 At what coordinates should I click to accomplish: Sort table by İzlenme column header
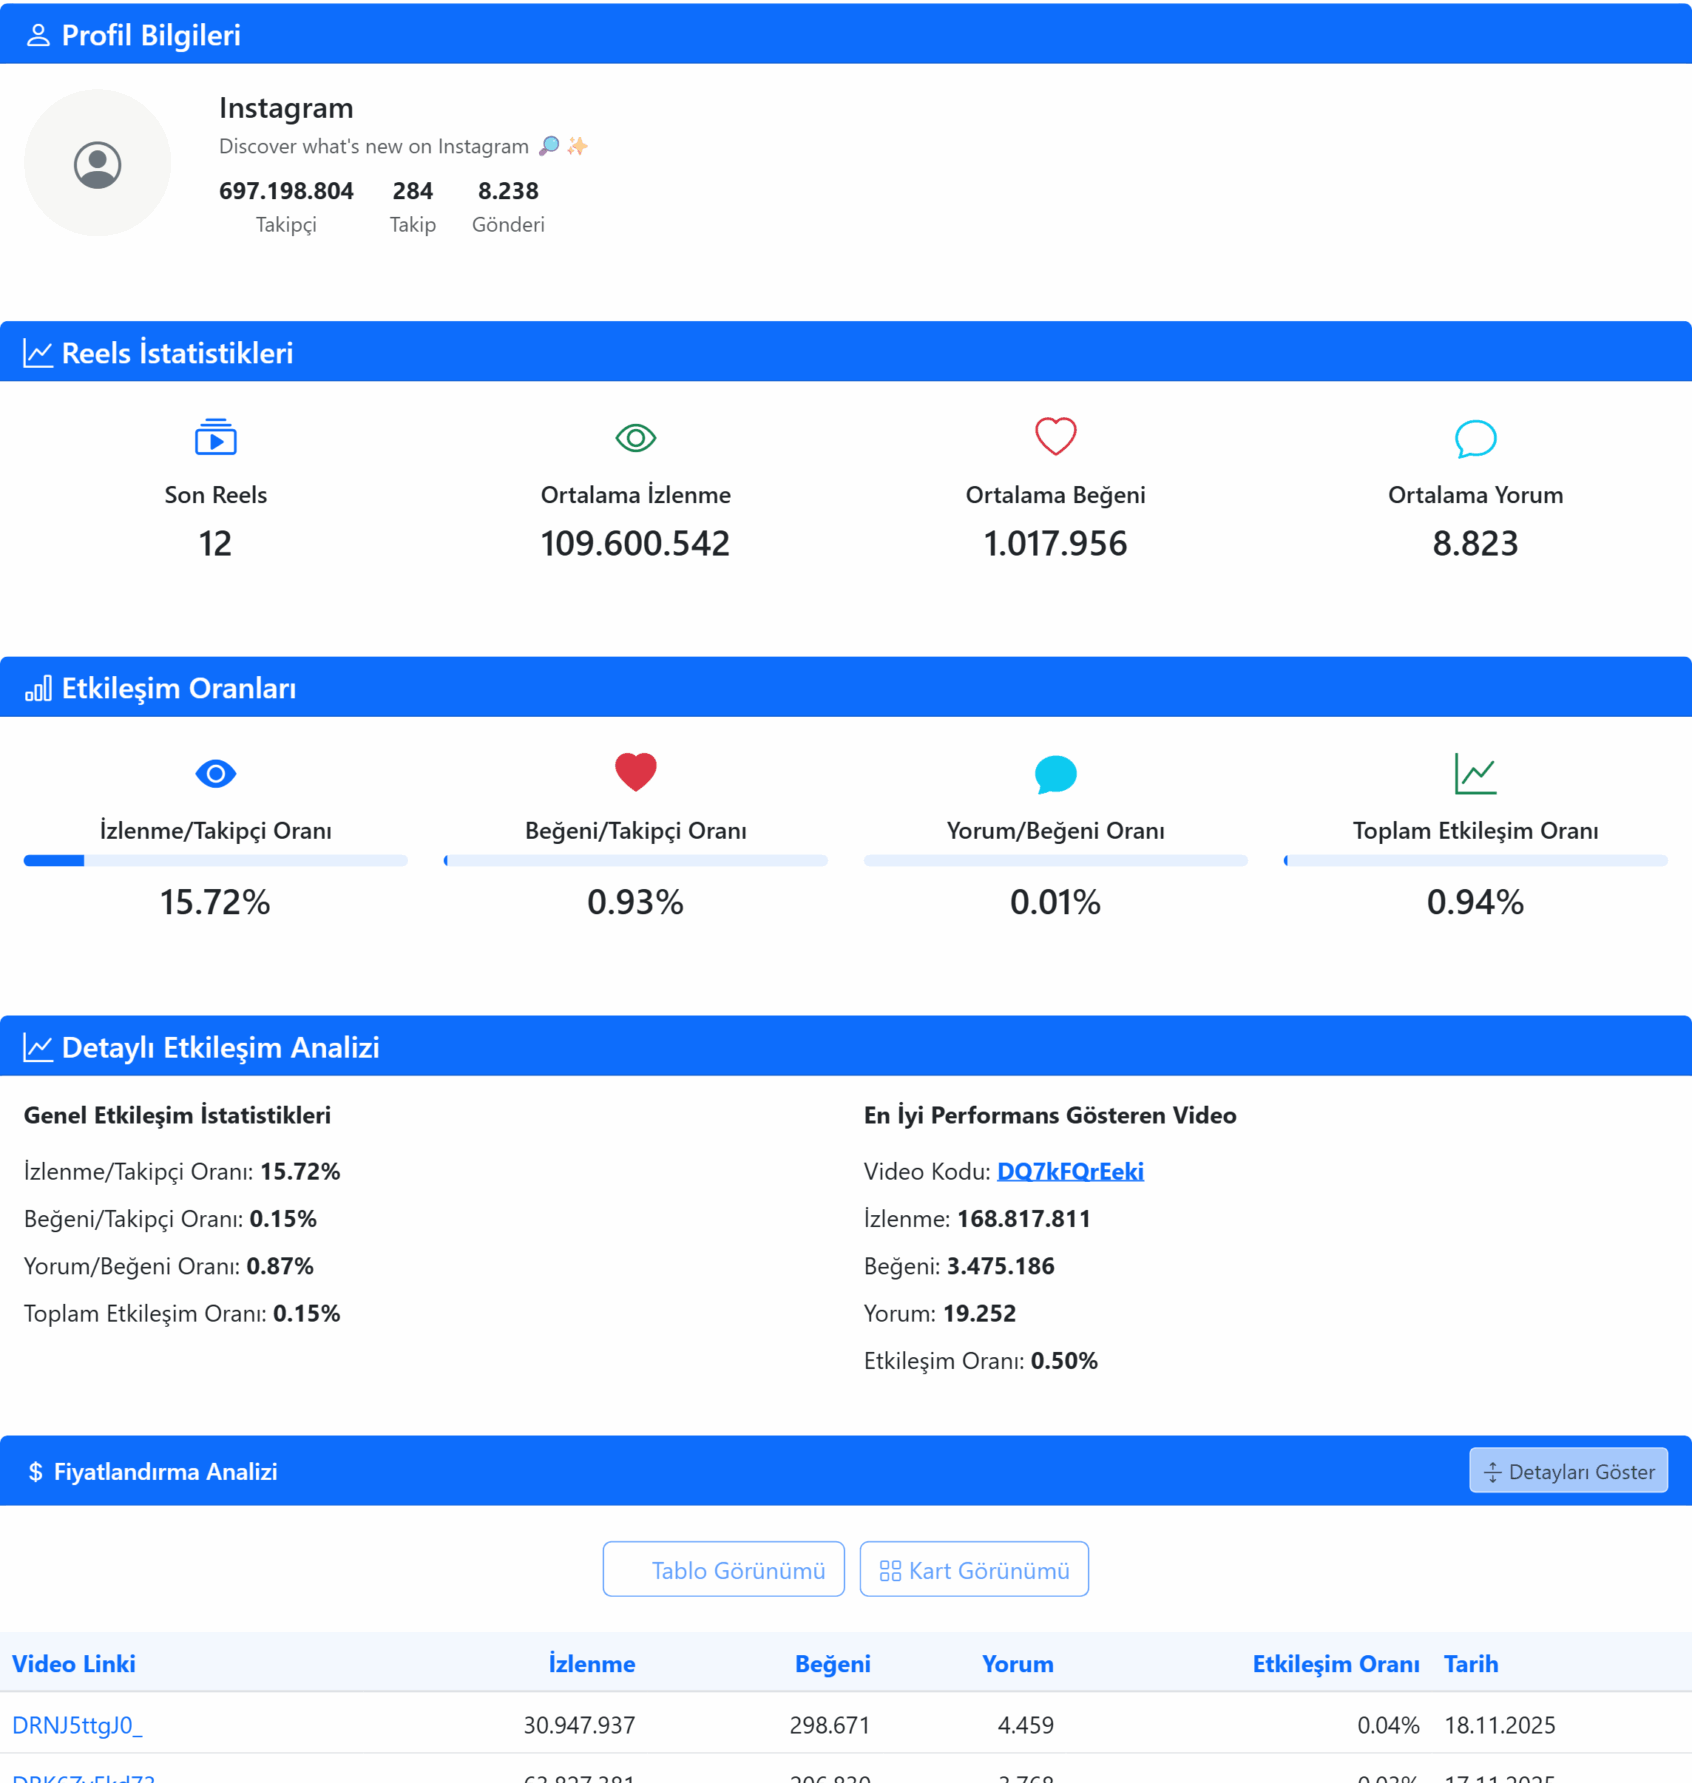point(591,1664)
